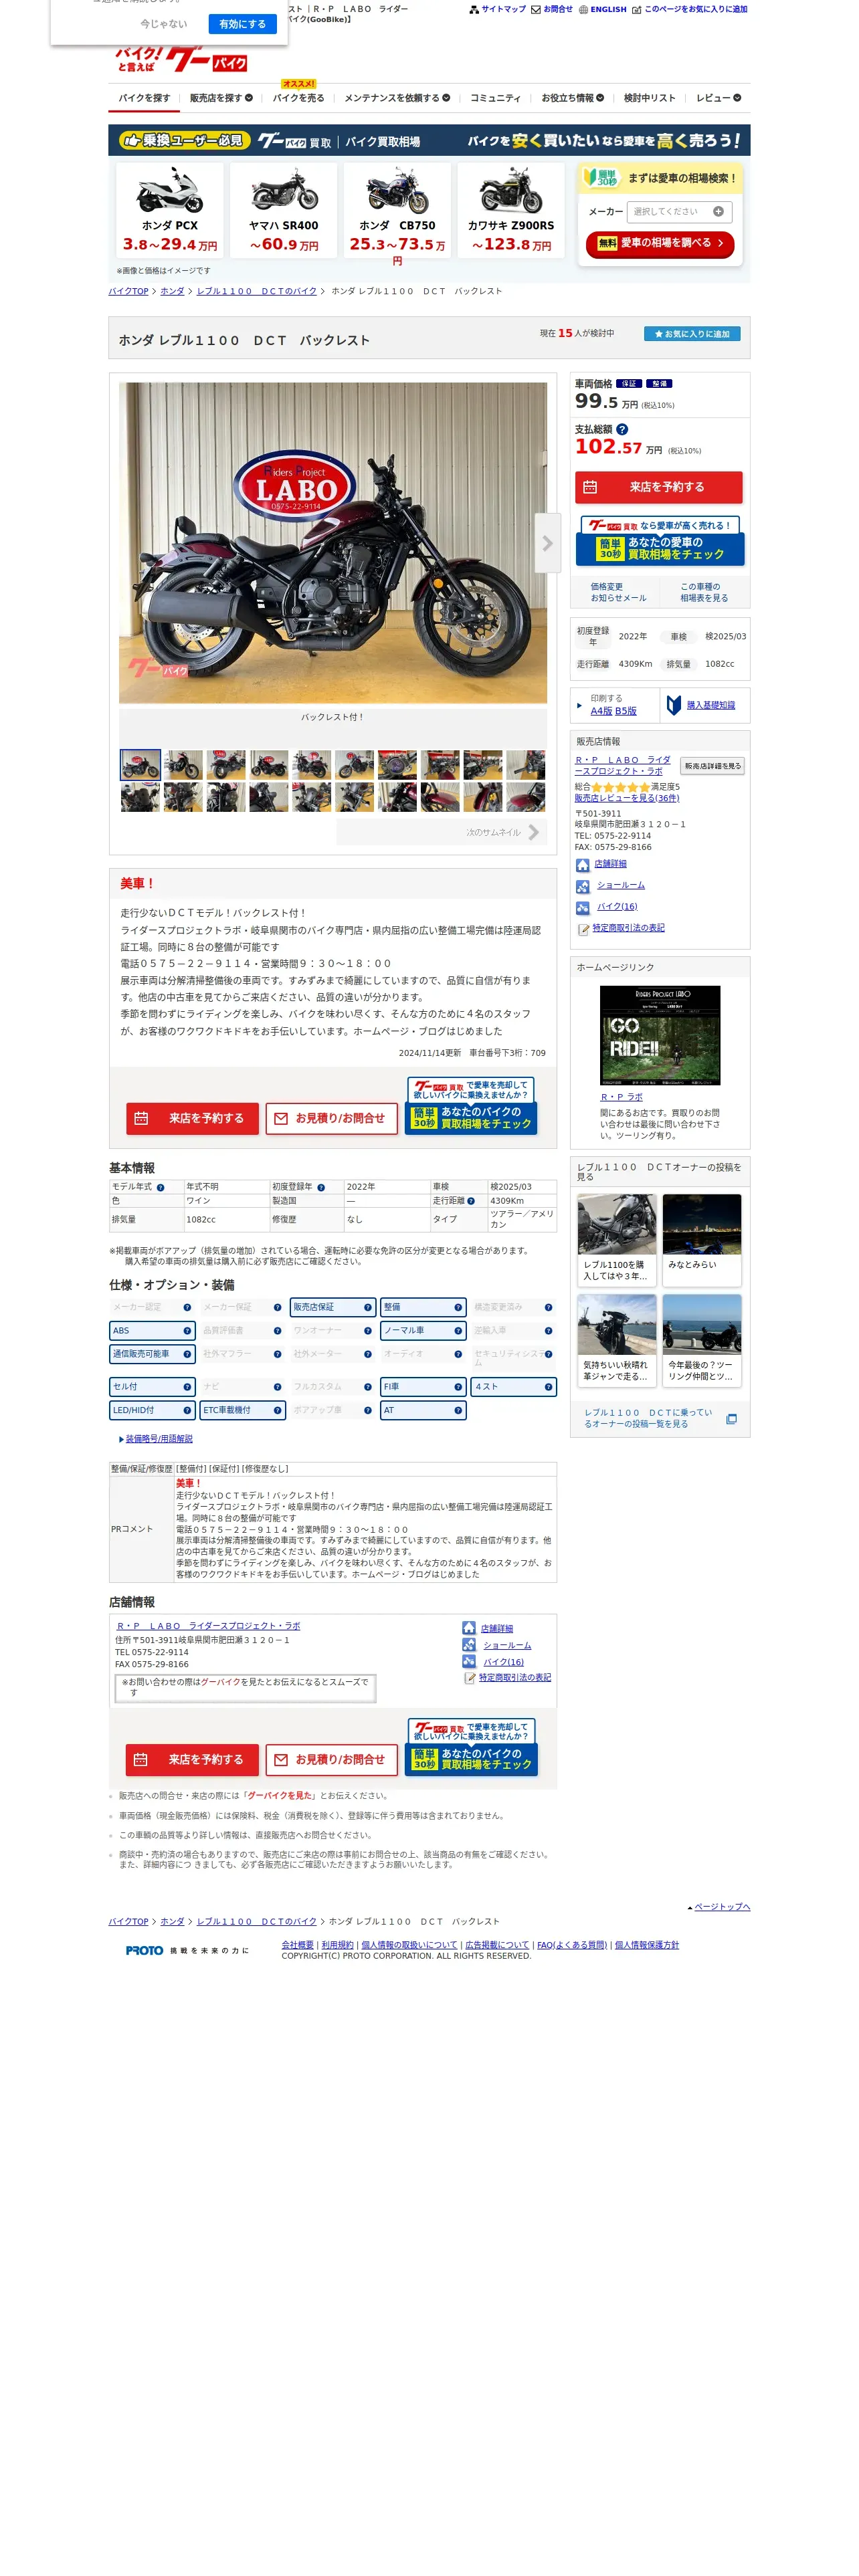Open help icon for 4スト spec
859x2576 pixels.
(x=548, y=1387)
